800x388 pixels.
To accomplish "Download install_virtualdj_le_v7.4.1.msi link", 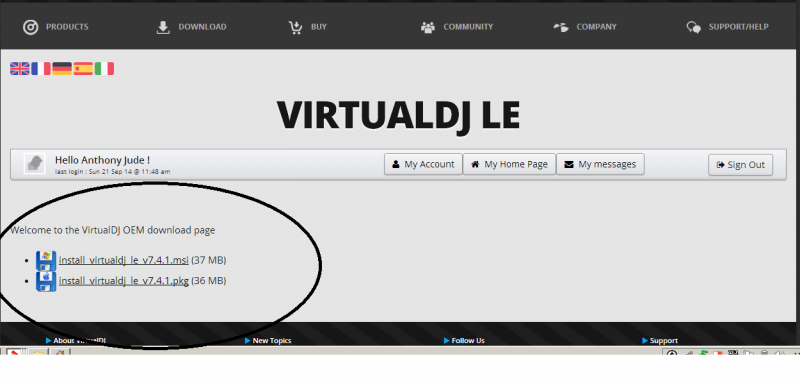I will click(123, 260).
